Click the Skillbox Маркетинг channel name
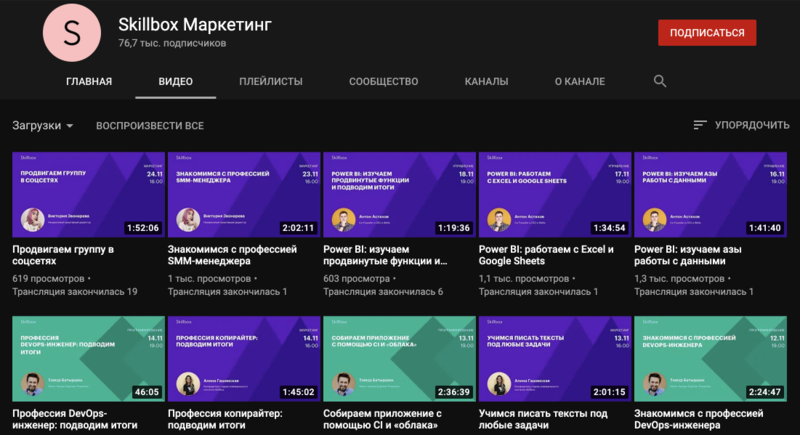This screenshot has height=435, width=800. [x=195, y=24]
